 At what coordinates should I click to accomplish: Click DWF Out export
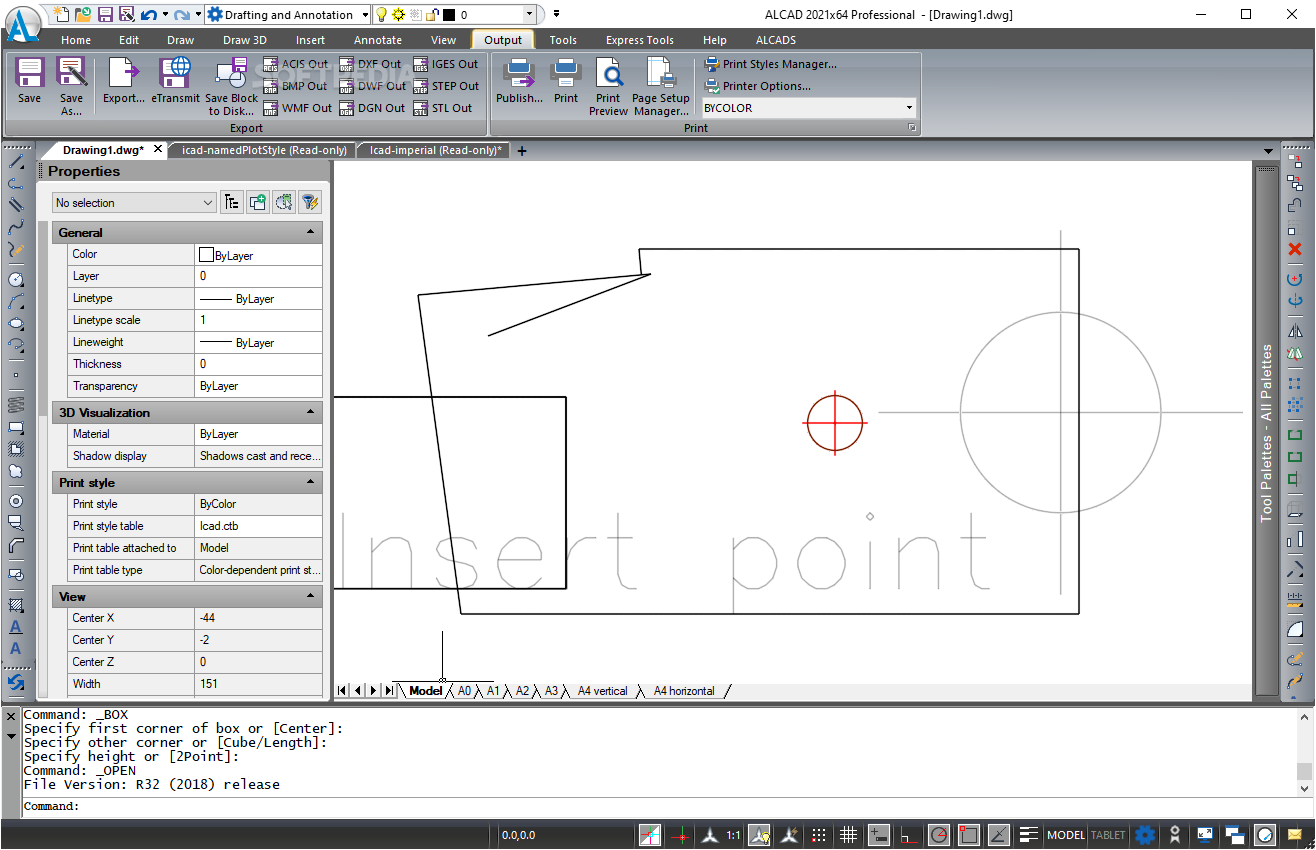[x=372, y=86]
